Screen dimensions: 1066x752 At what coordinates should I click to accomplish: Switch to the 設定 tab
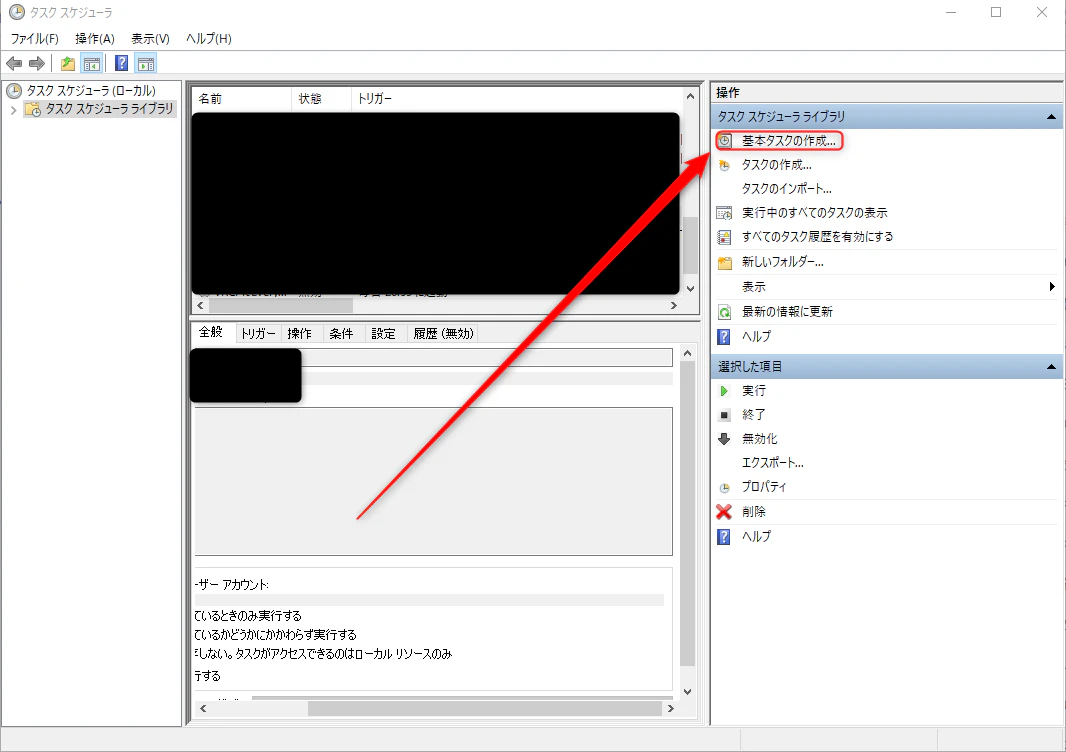(383, 333)
